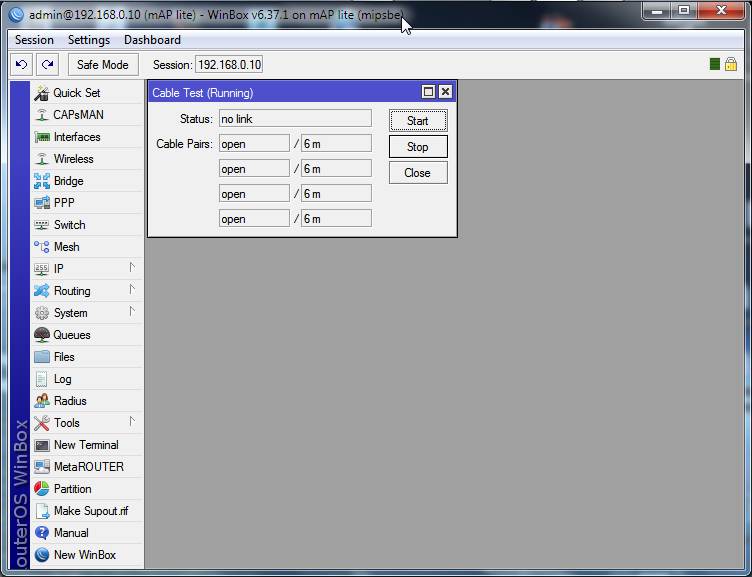Maximize the Cable Test dialog

[x=428, y=92]
